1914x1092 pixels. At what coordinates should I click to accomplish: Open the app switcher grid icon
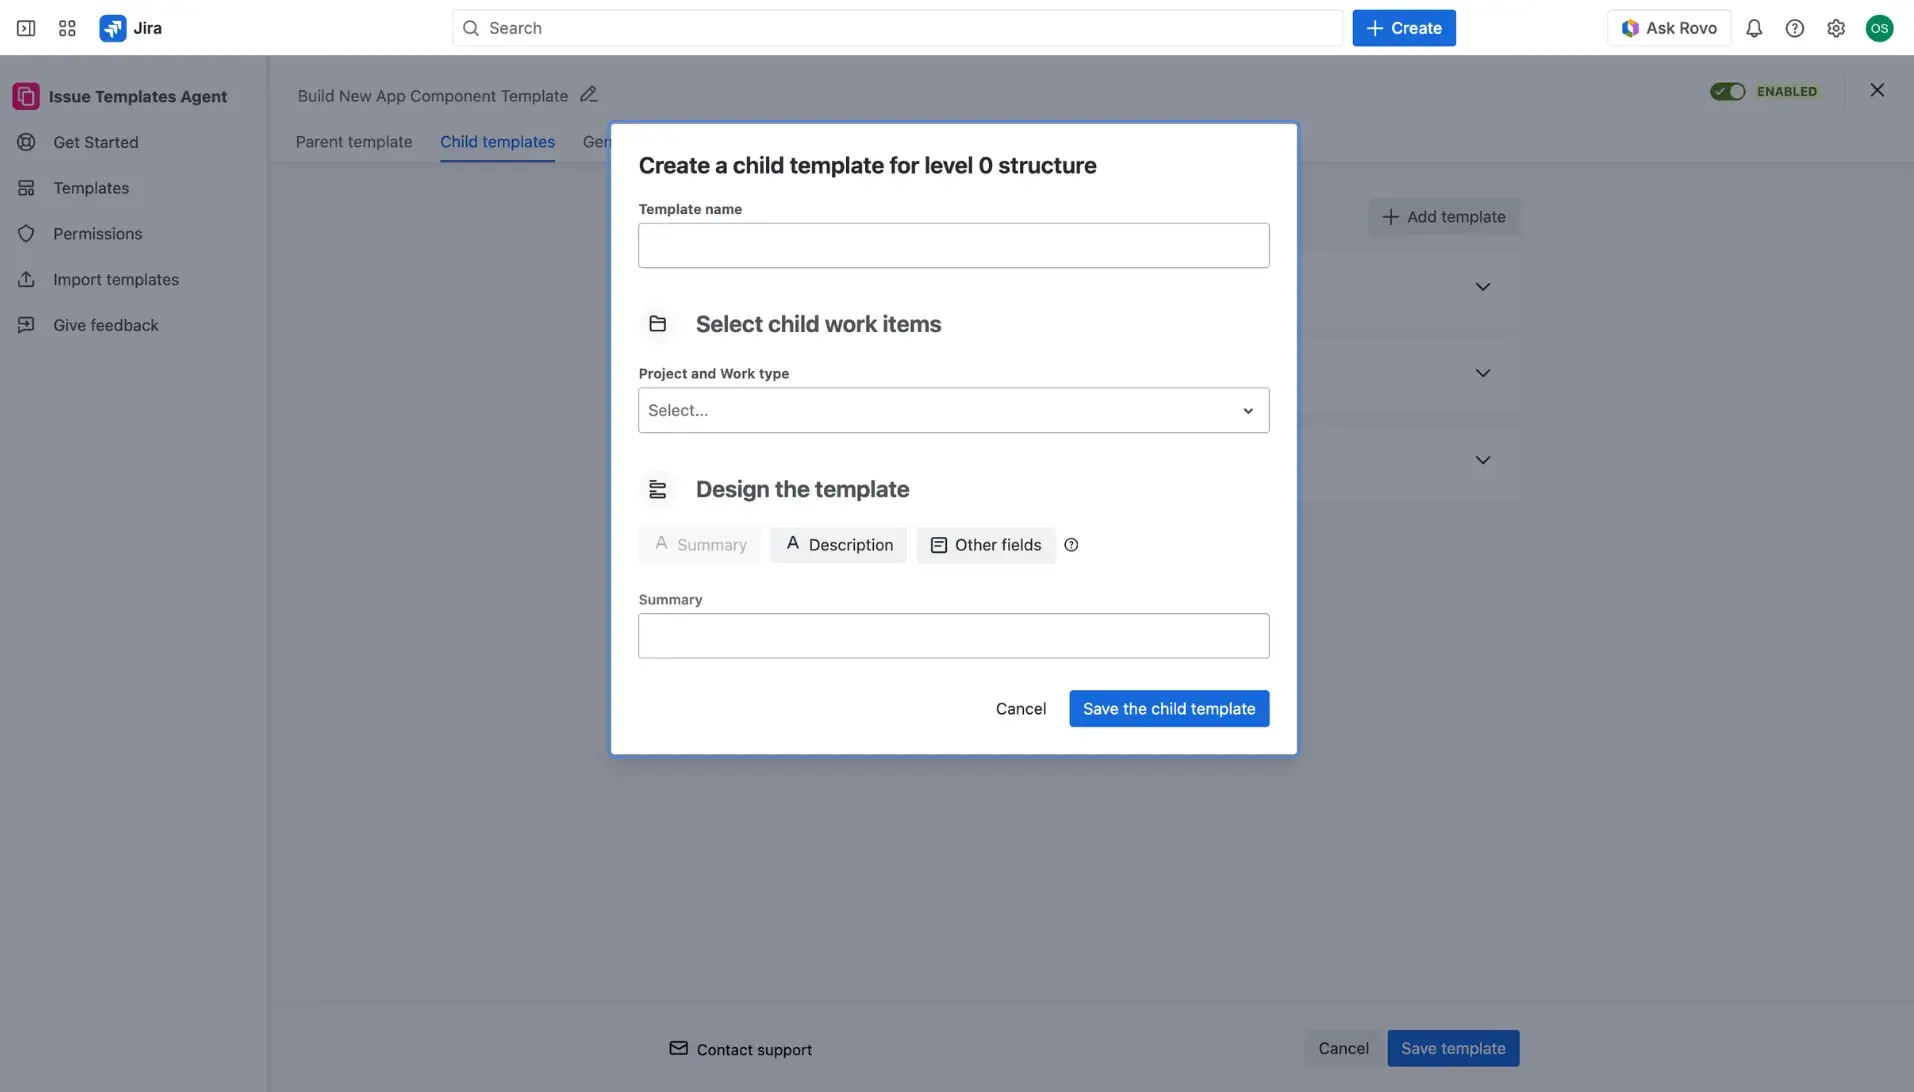click(x=67, y=27)
